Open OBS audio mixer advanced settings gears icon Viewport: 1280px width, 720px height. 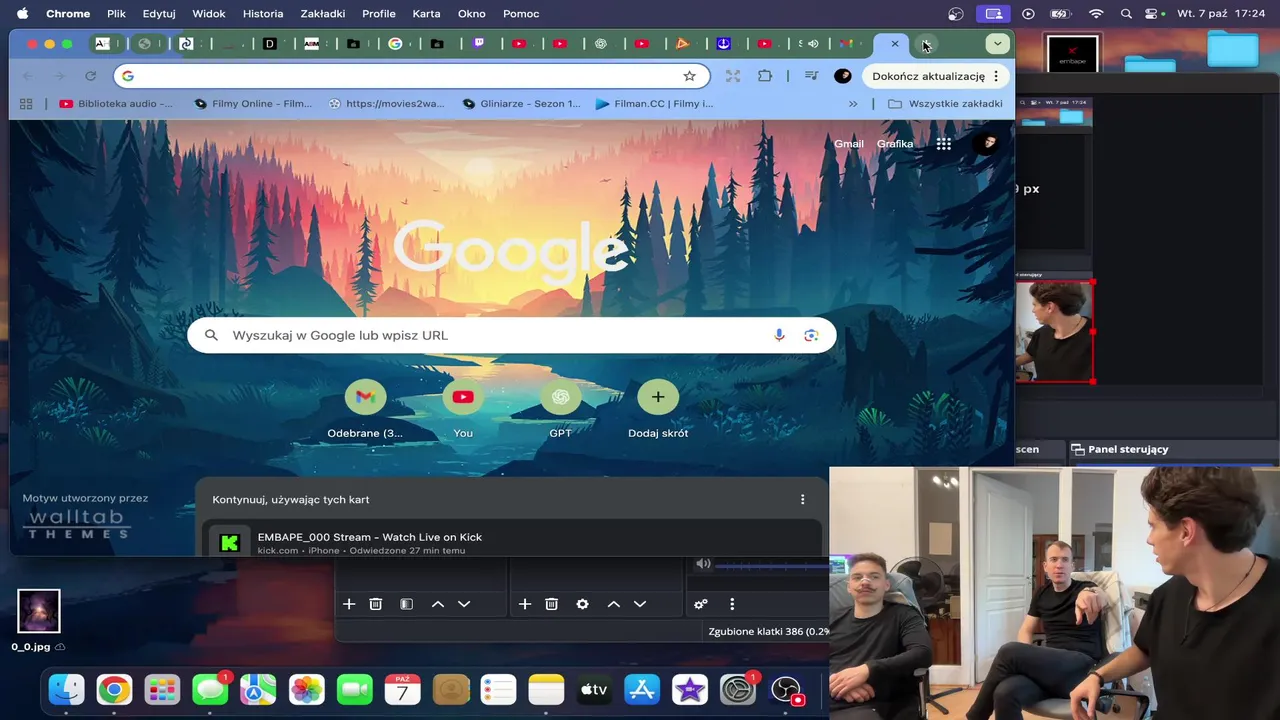pyautogui.click(x=701, y=604)
